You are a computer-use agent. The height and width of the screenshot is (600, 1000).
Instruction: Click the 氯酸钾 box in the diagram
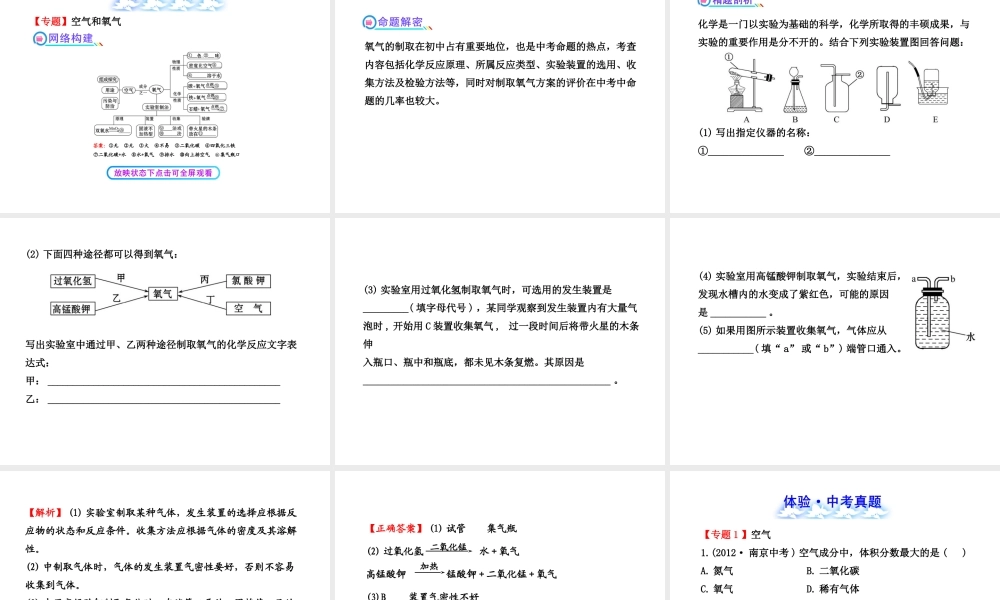(x=249, y=281)
